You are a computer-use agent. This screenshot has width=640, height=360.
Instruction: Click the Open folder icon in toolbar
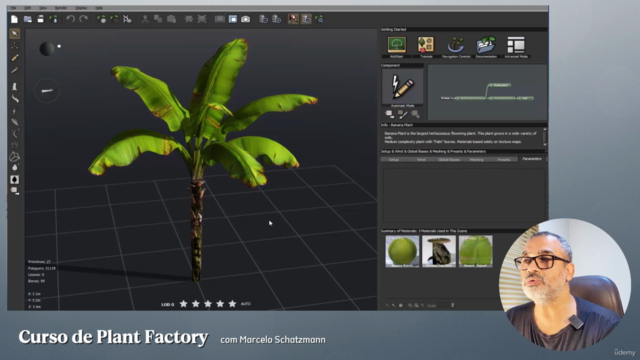(x=28, y=19)
